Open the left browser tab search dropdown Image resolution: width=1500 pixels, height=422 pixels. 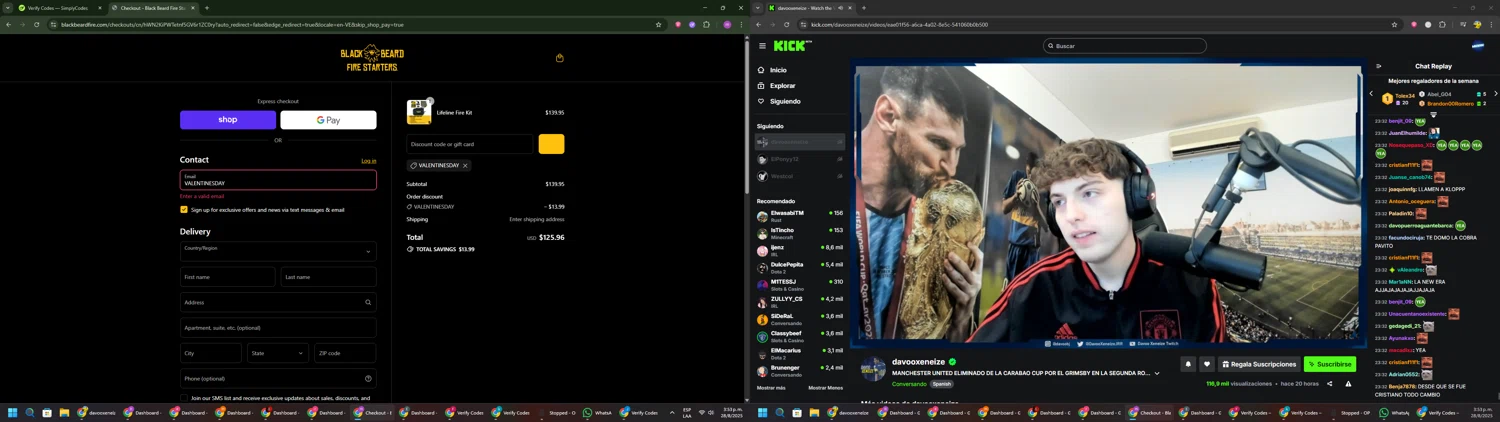click(x=8, y=8)
